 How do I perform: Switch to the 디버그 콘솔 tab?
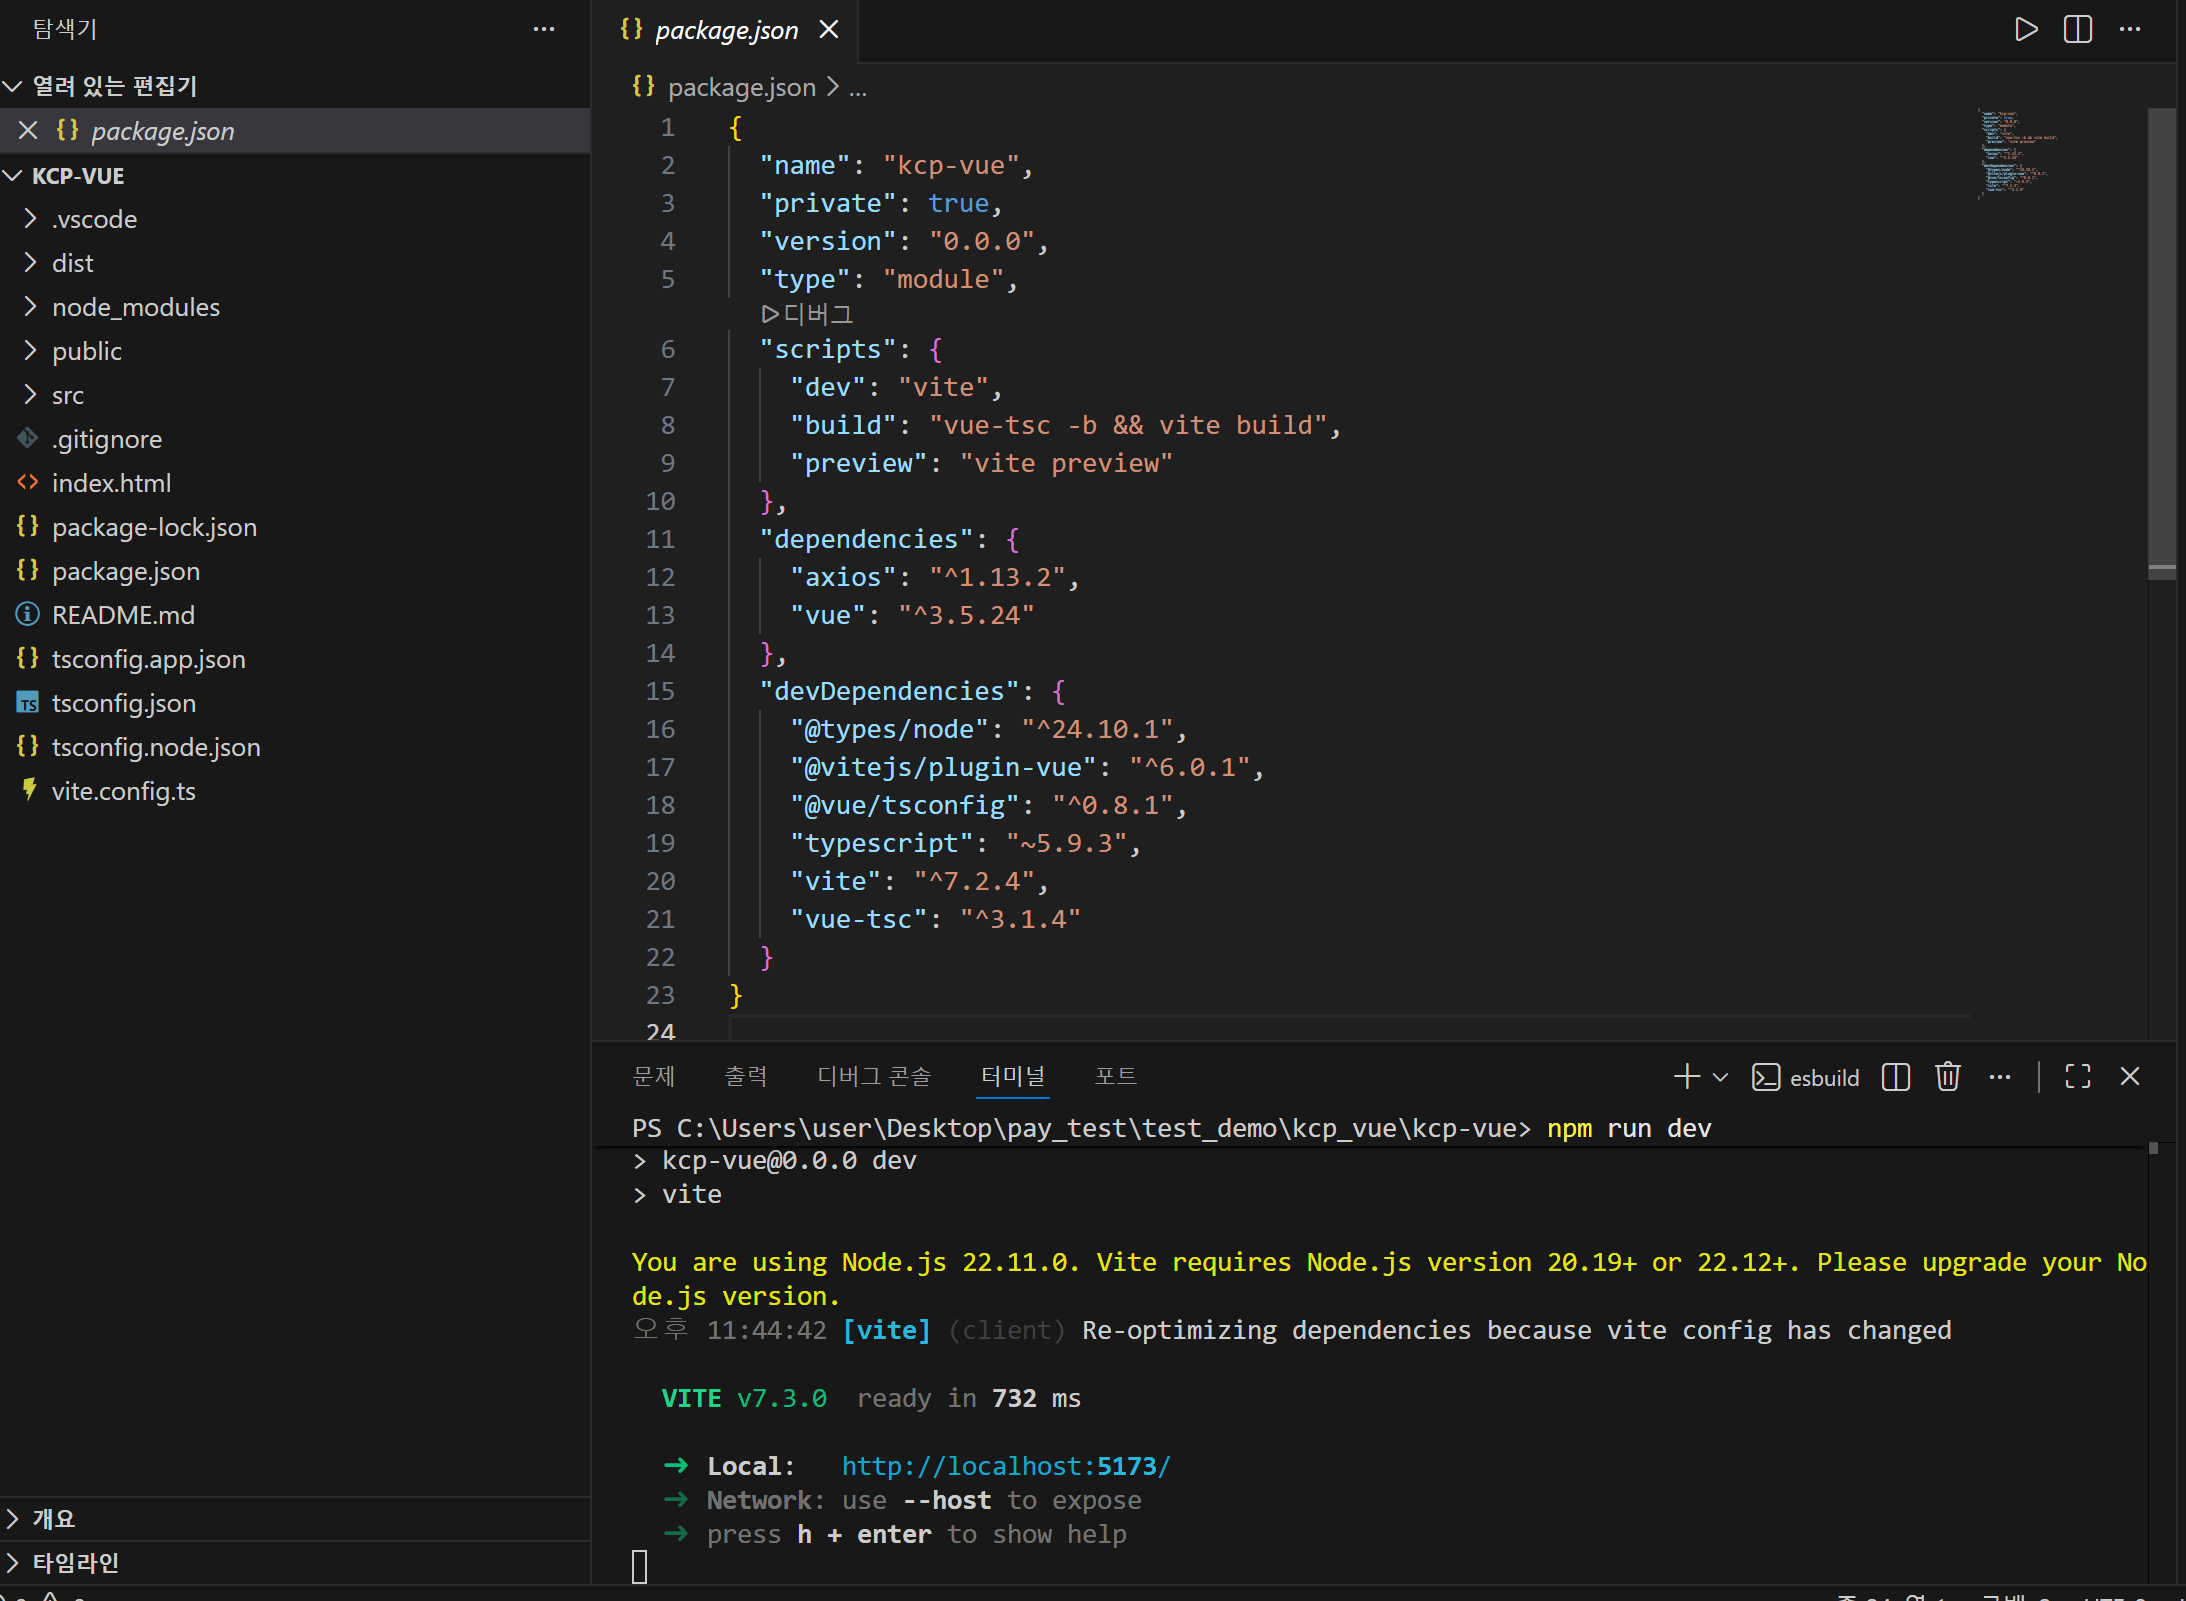873,1076
